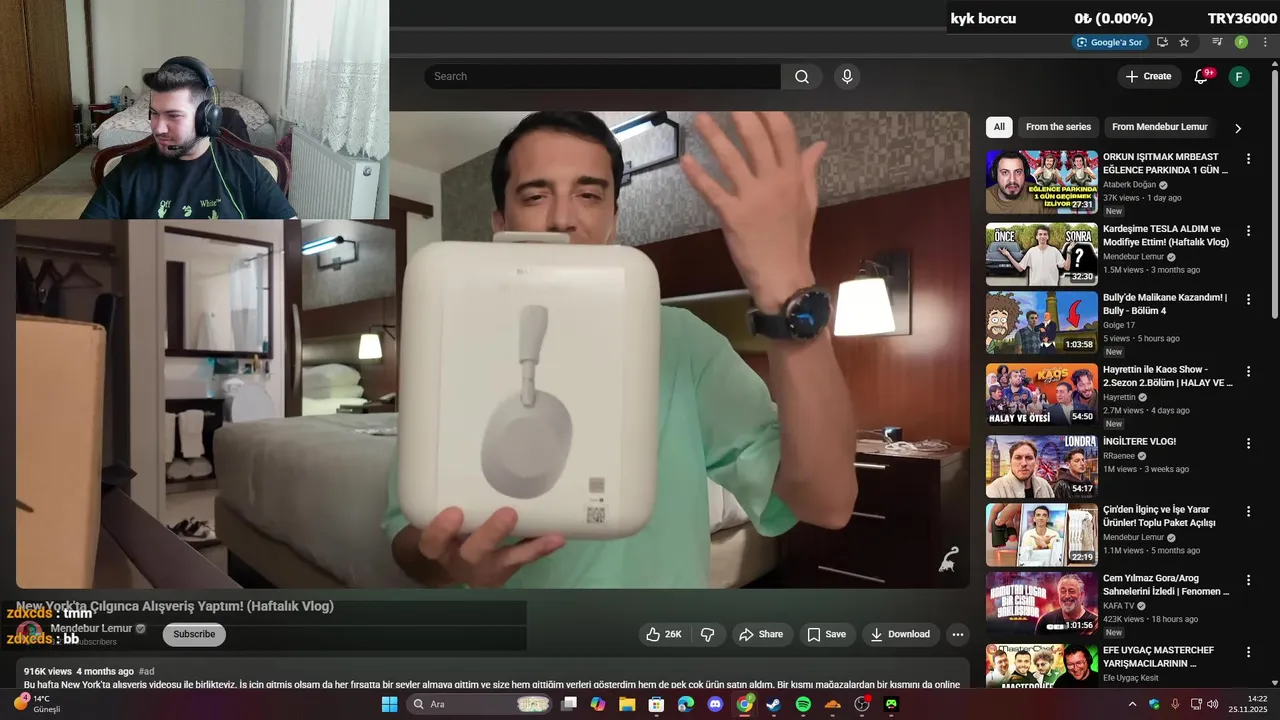Screen dimensions: 1280x720
Task: Open clock and date 25.11.2025
Action: (1248, 704)
